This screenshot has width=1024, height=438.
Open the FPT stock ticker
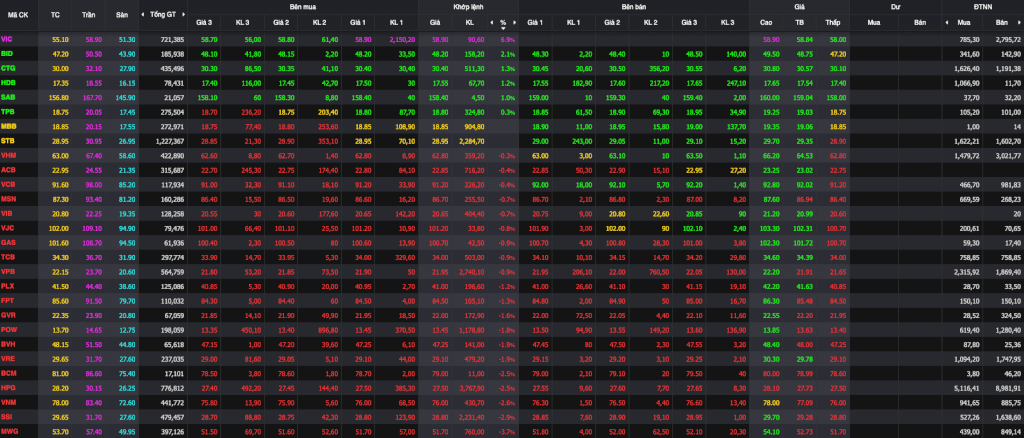tap(7, 300)
